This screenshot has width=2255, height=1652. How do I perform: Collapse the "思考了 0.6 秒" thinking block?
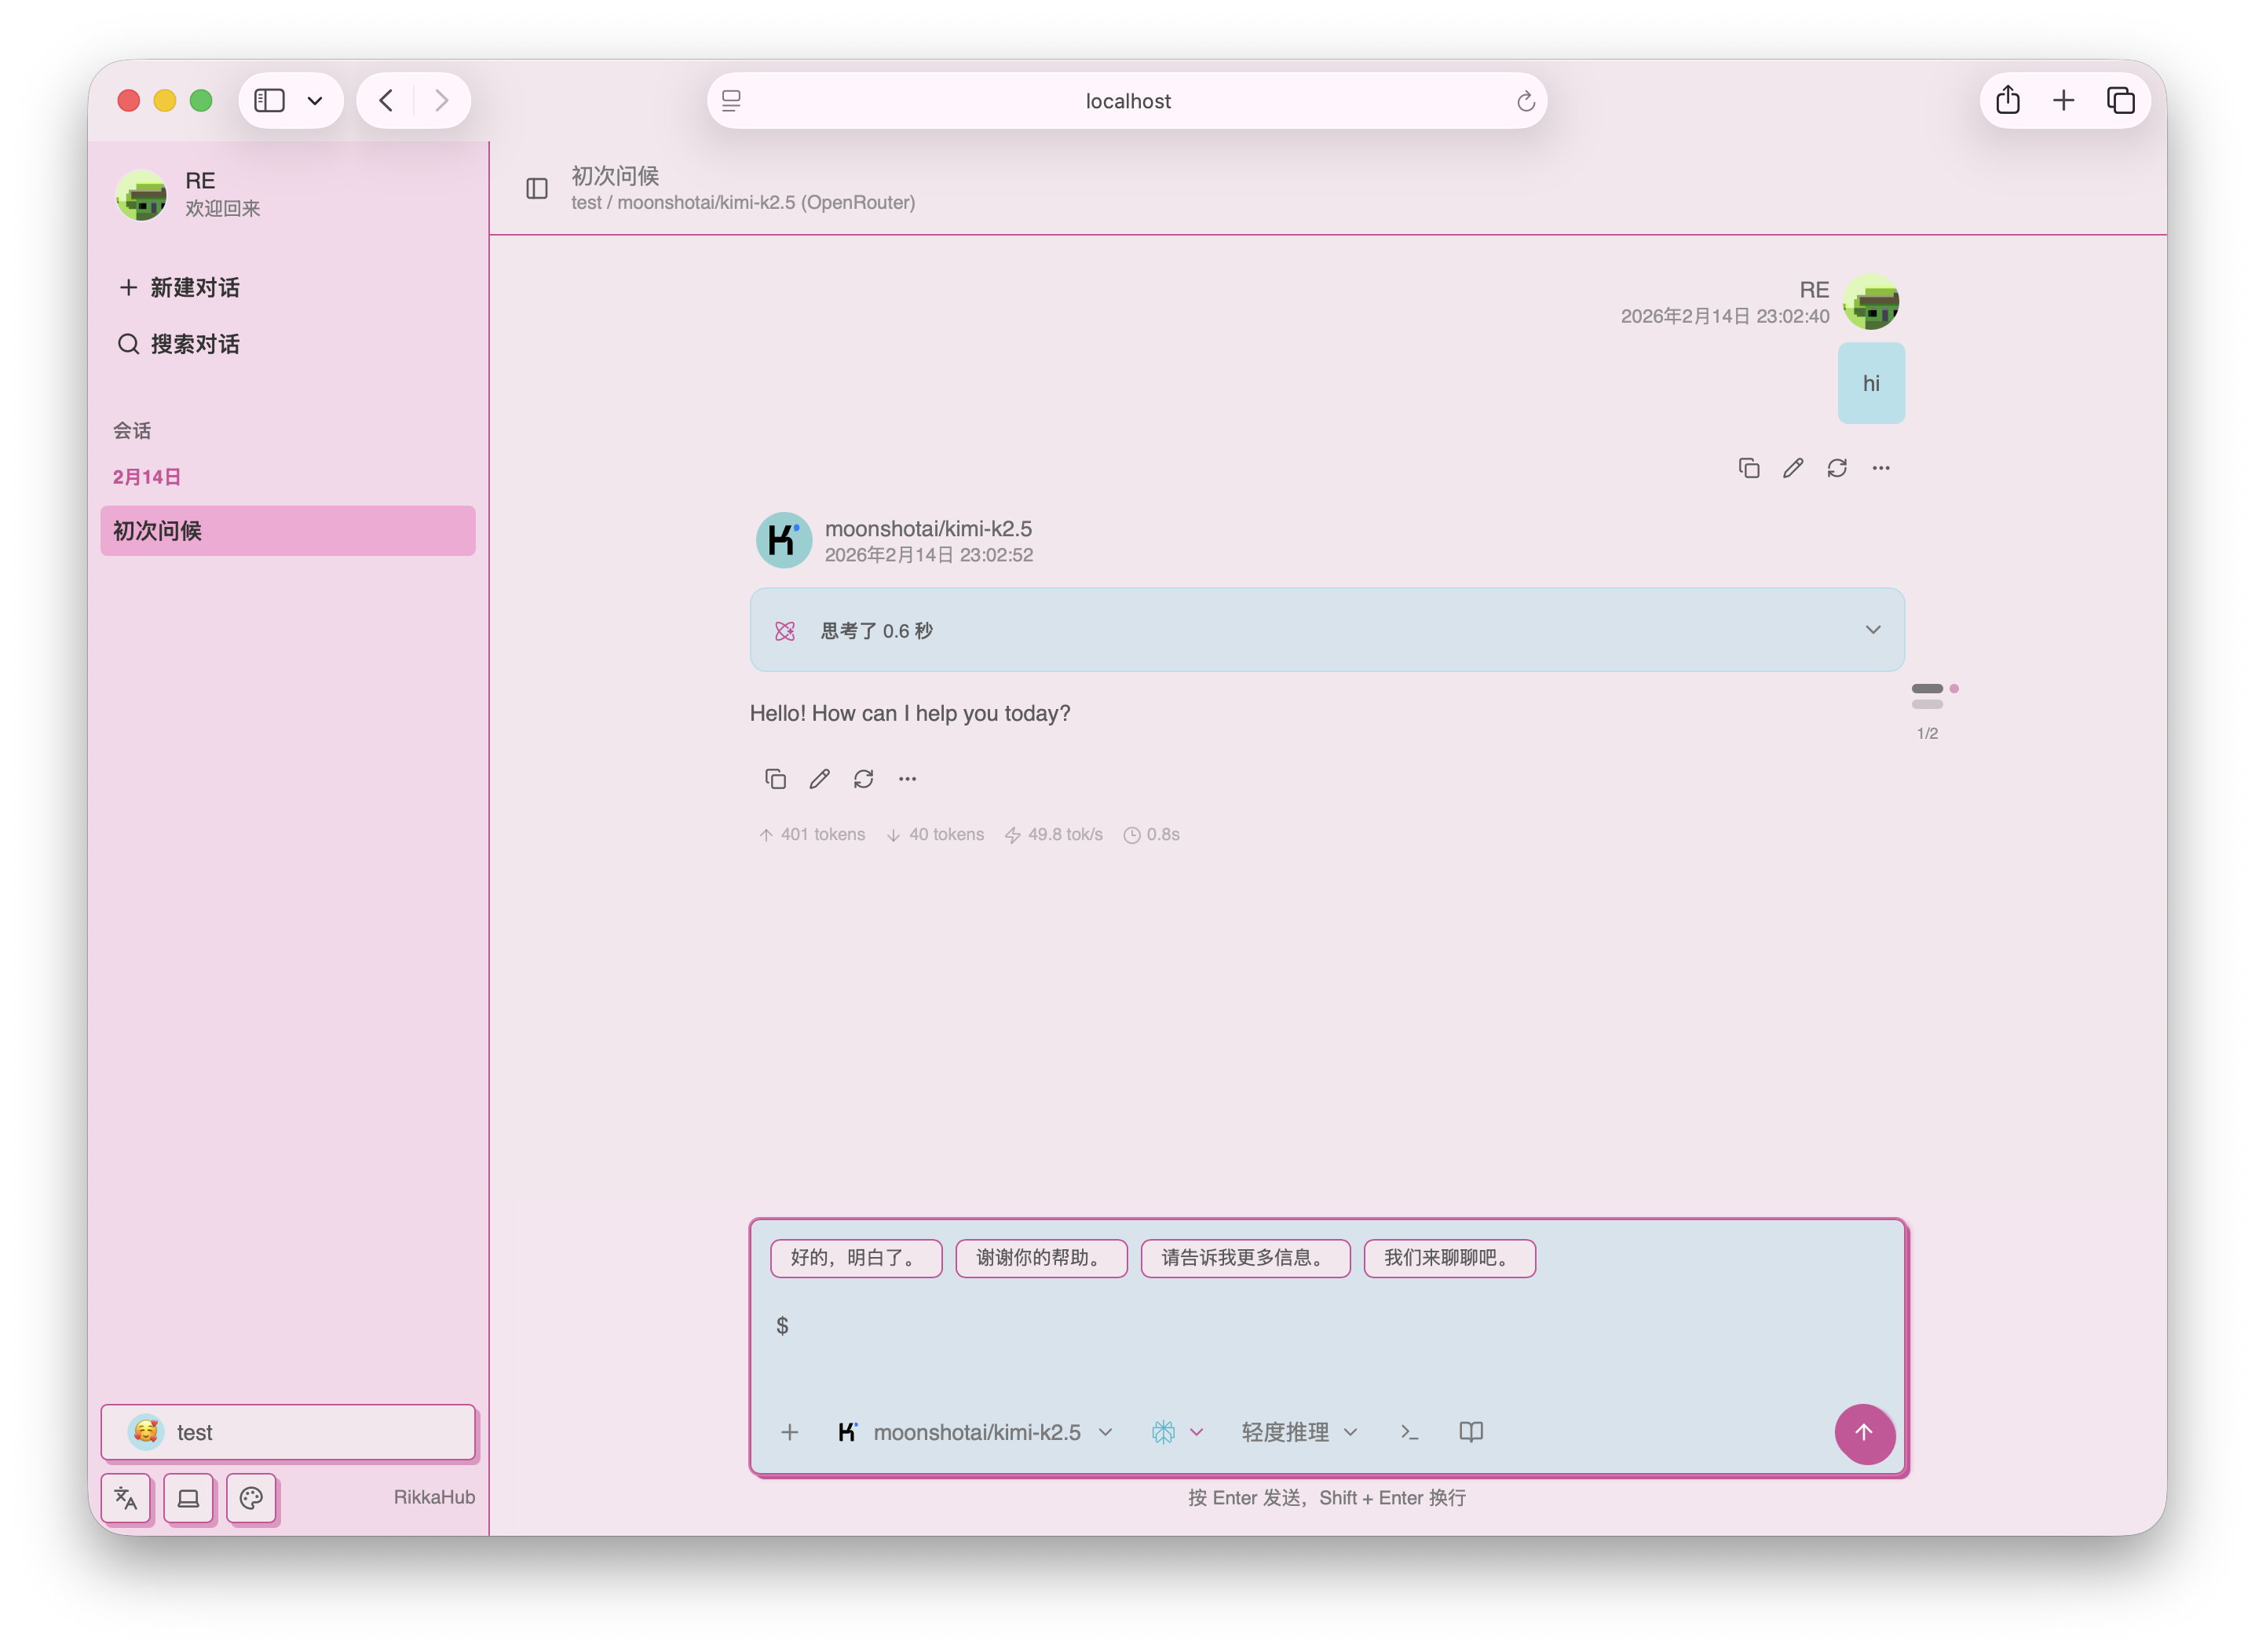pos(1872,630)
